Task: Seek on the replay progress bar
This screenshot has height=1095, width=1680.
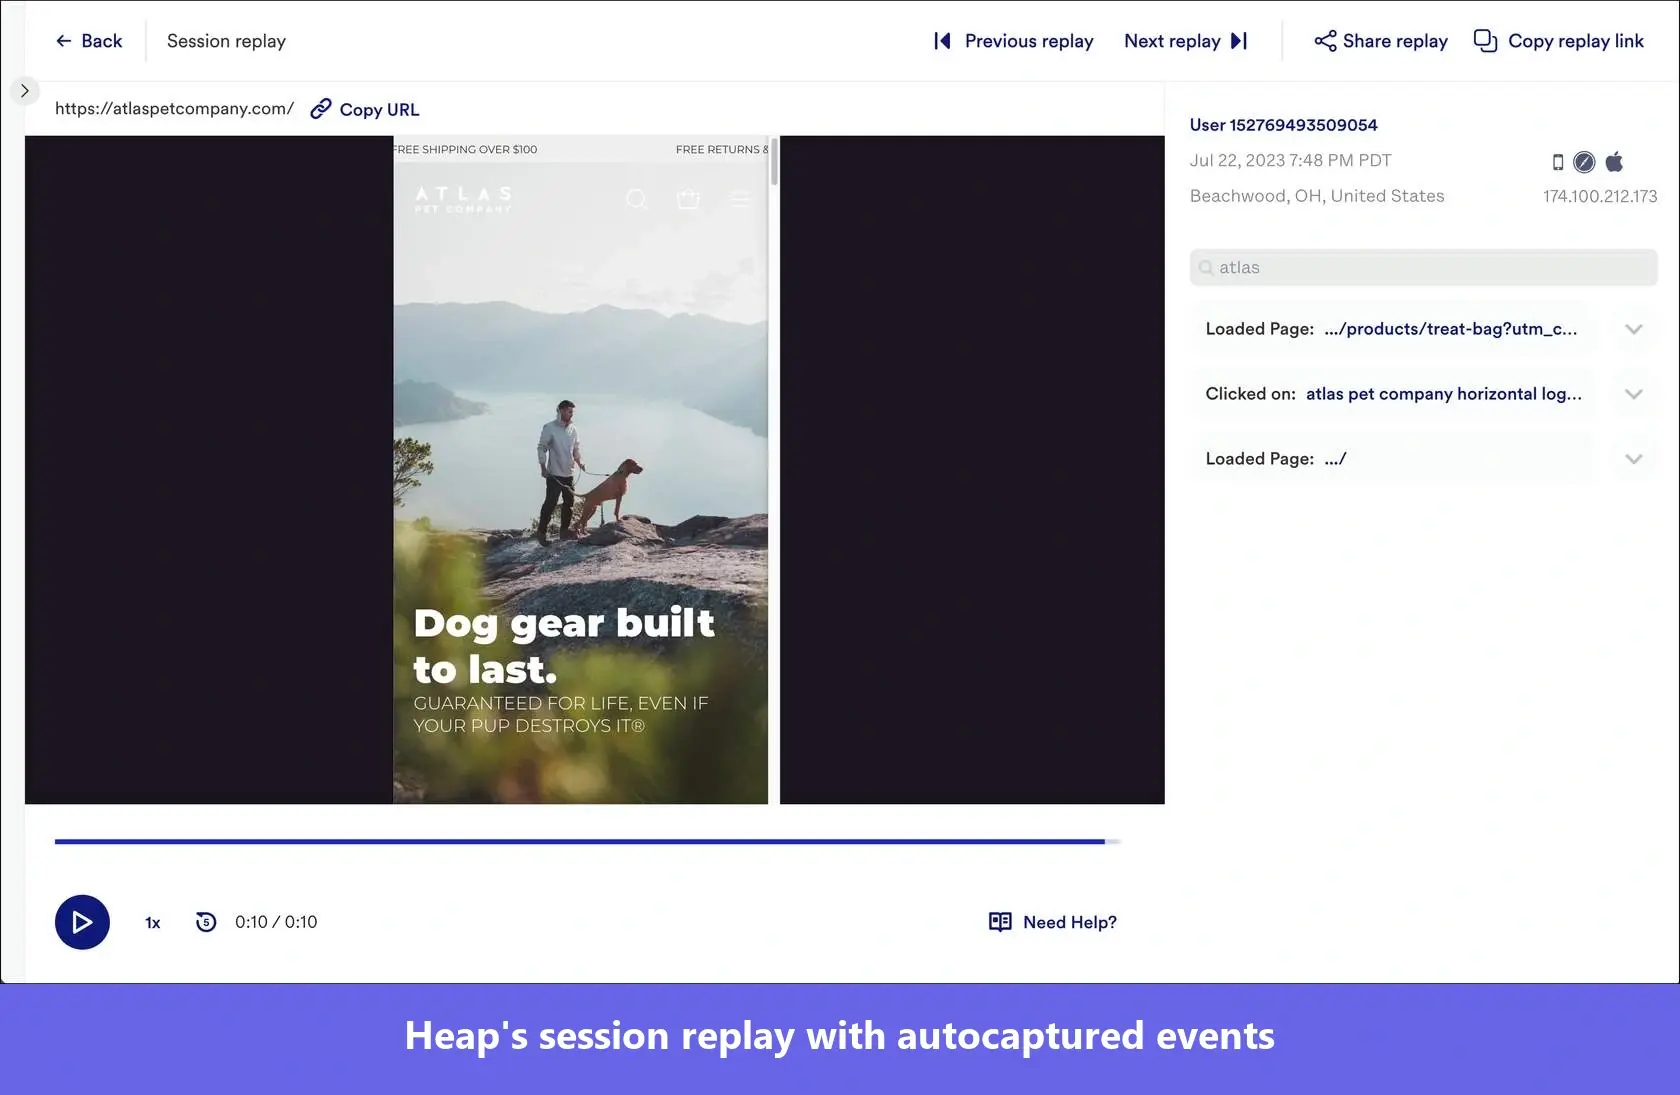Action: 588,842
